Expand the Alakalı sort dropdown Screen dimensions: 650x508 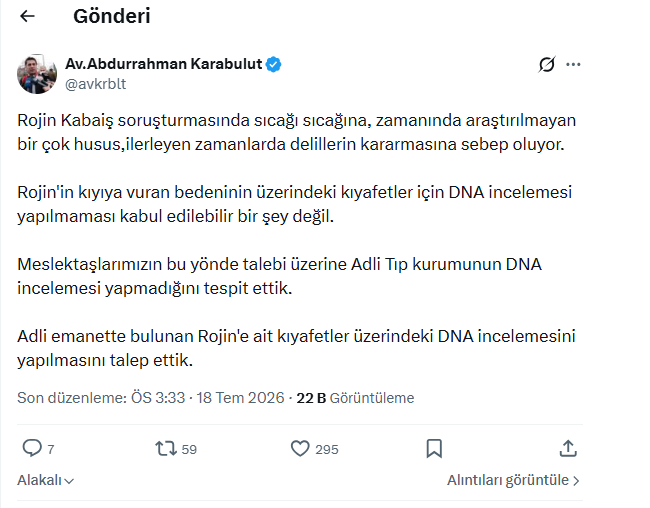(x=46, y=480)
